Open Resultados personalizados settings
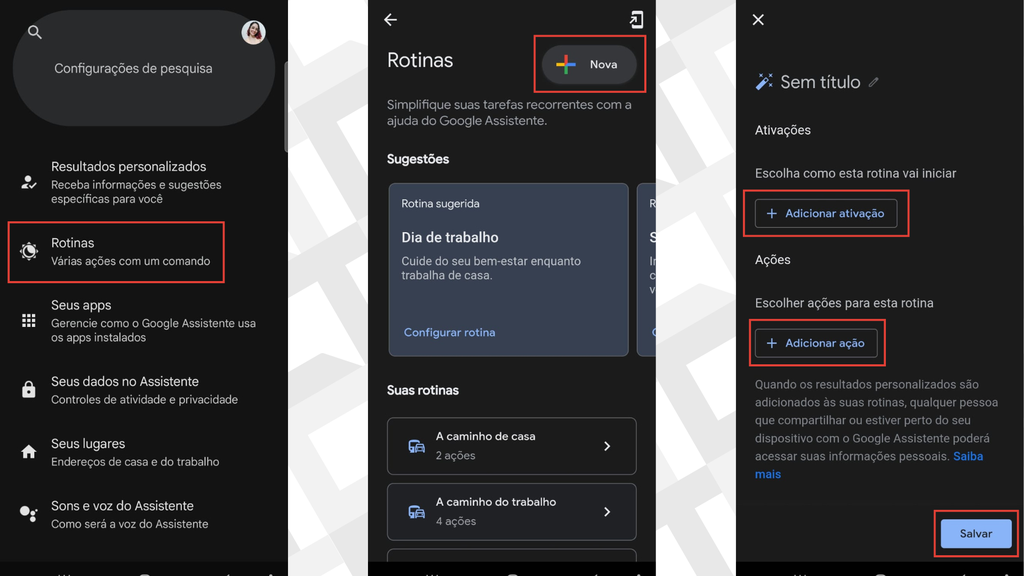 click(x=144, y=182)
